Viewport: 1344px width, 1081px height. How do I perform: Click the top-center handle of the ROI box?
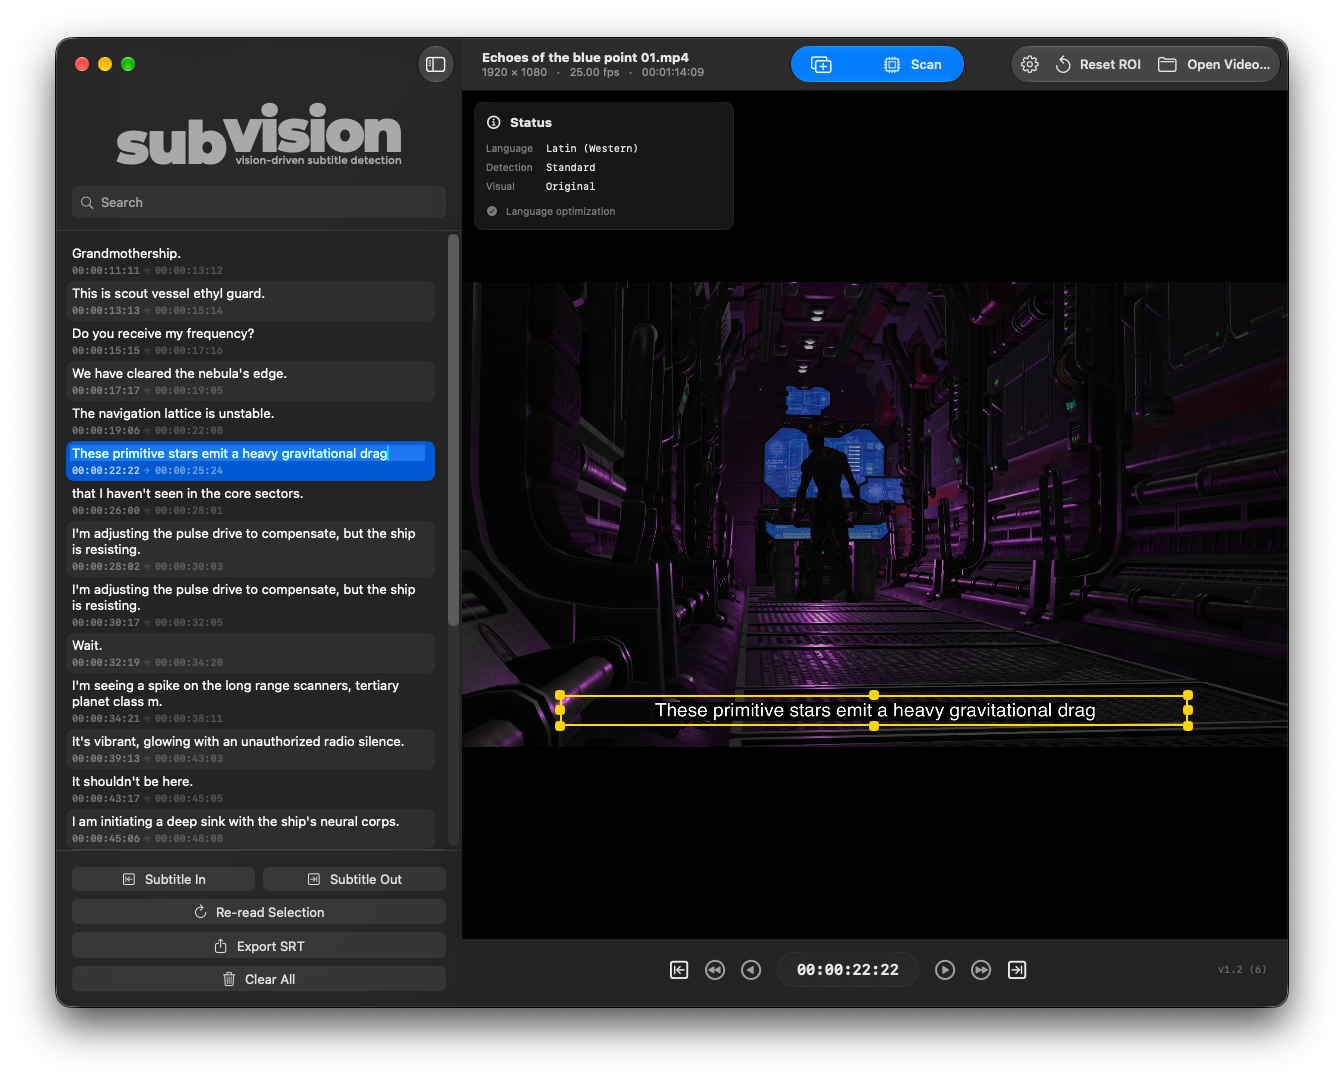pos(874,695)
